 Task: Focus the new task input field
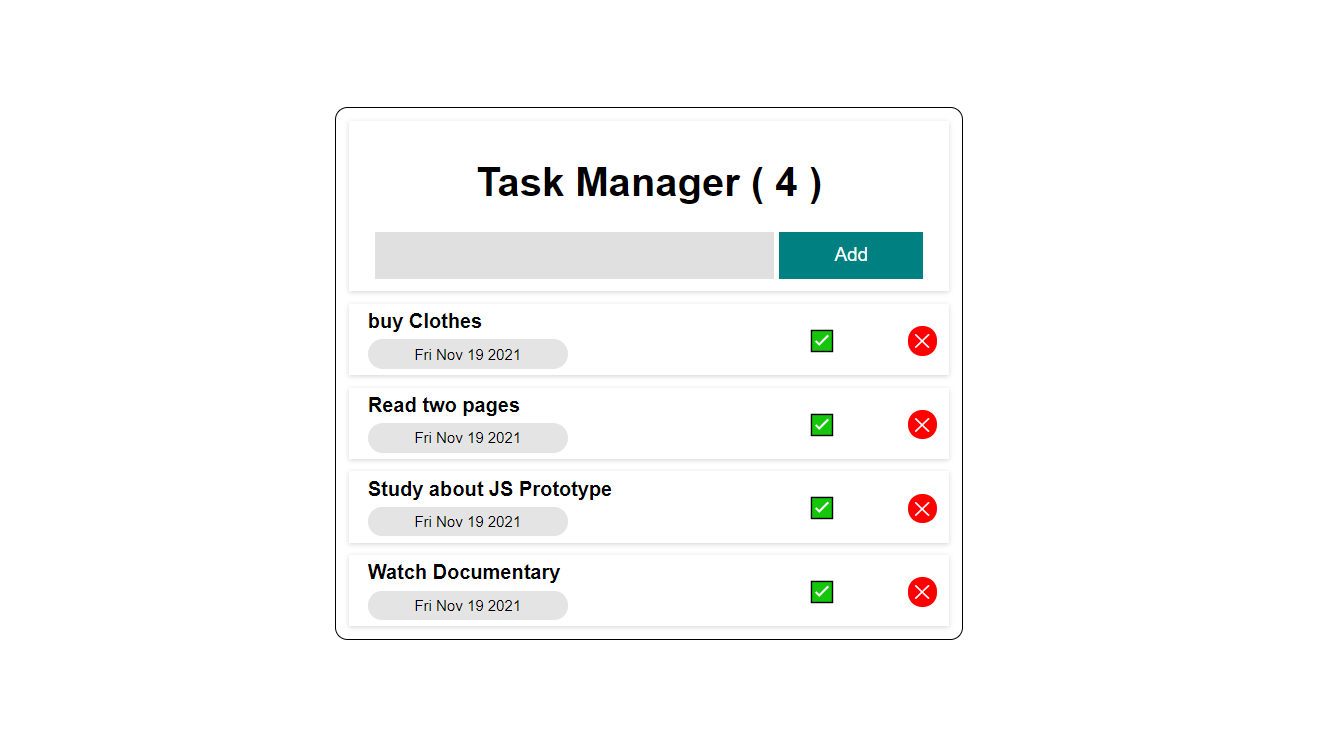574,255
